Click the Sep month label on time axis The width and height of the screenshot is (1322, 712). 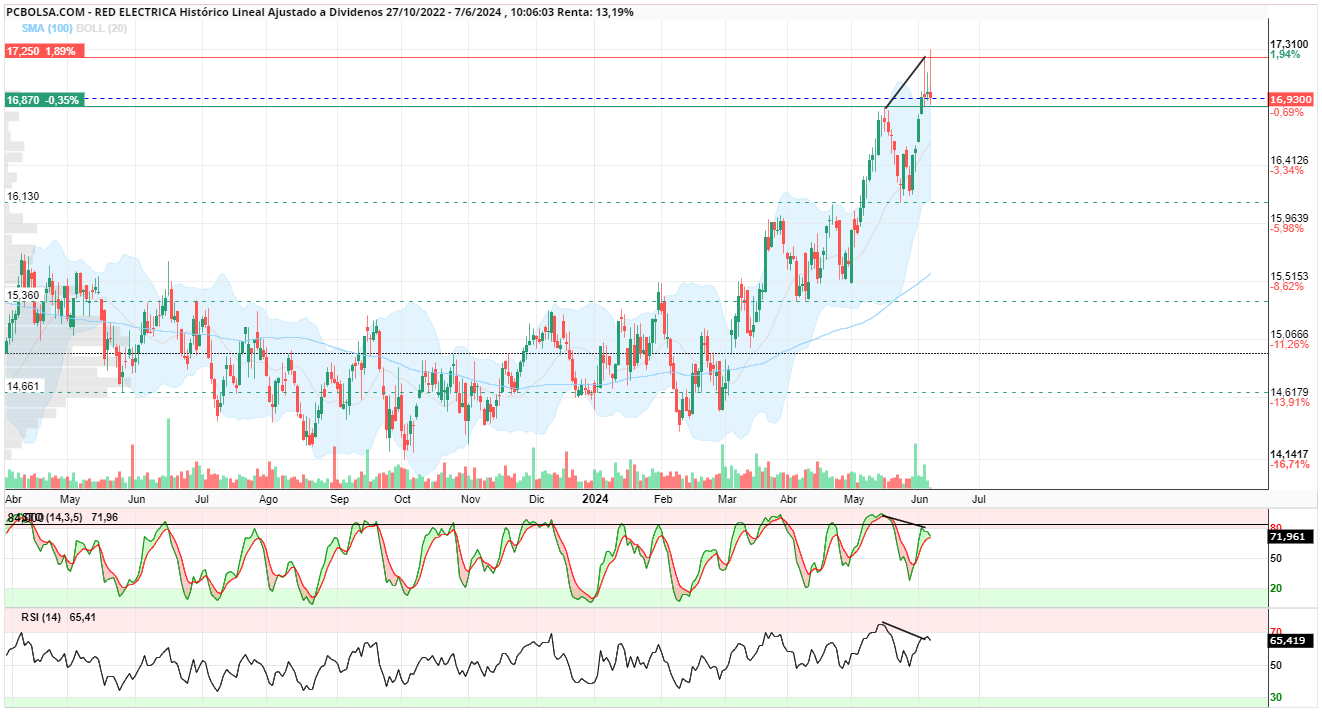pos(340,498)
